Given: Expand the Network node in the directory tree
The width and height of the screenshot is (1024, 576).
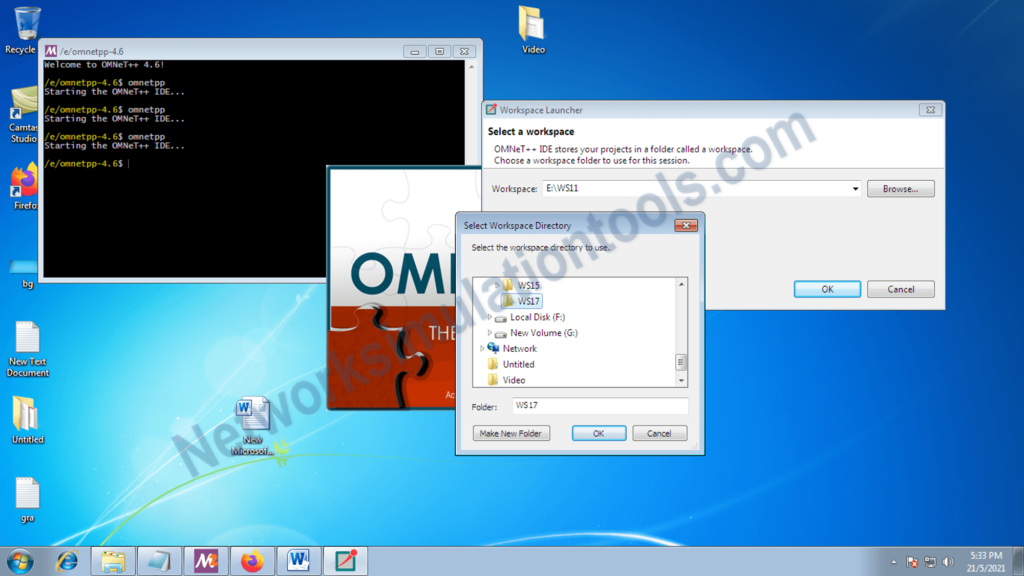Looking at the screenshot, I should (x=480, y=348).
